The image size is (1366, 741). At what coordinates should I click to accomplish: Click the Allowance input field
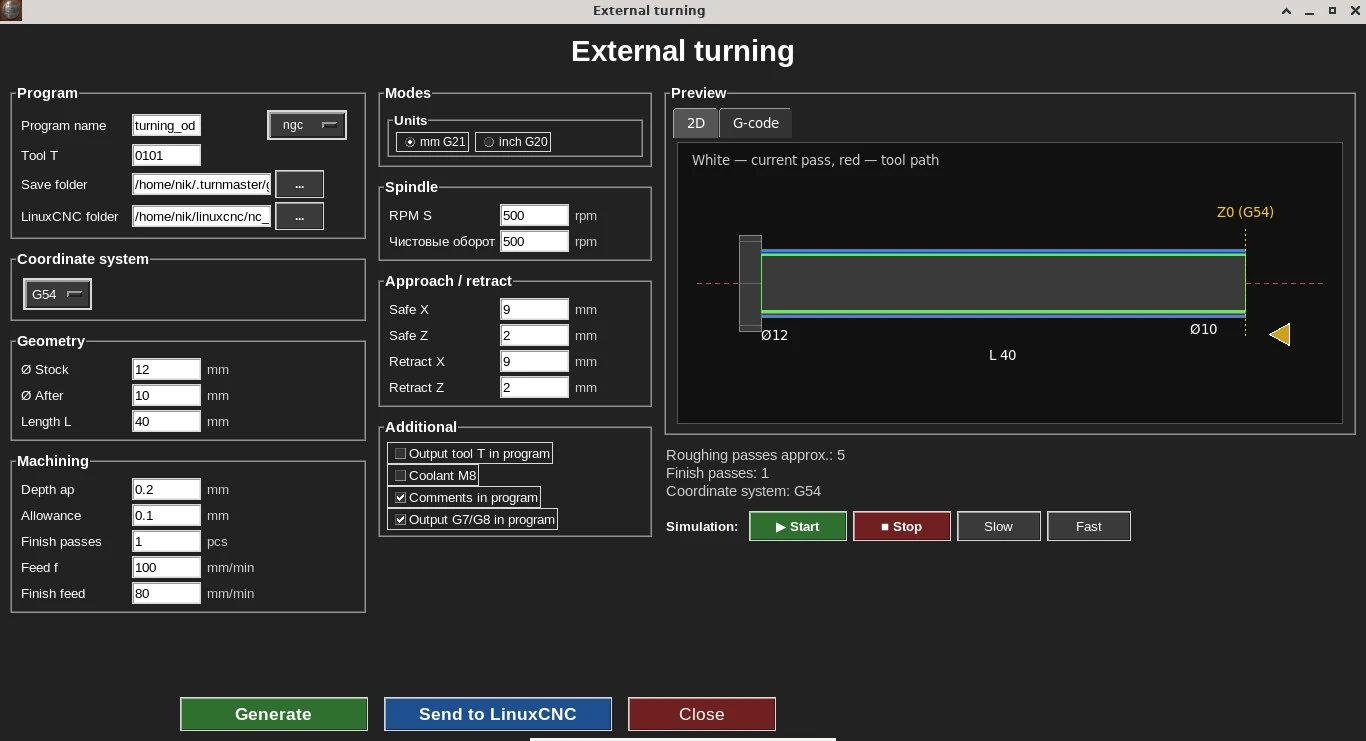[167, 515]
